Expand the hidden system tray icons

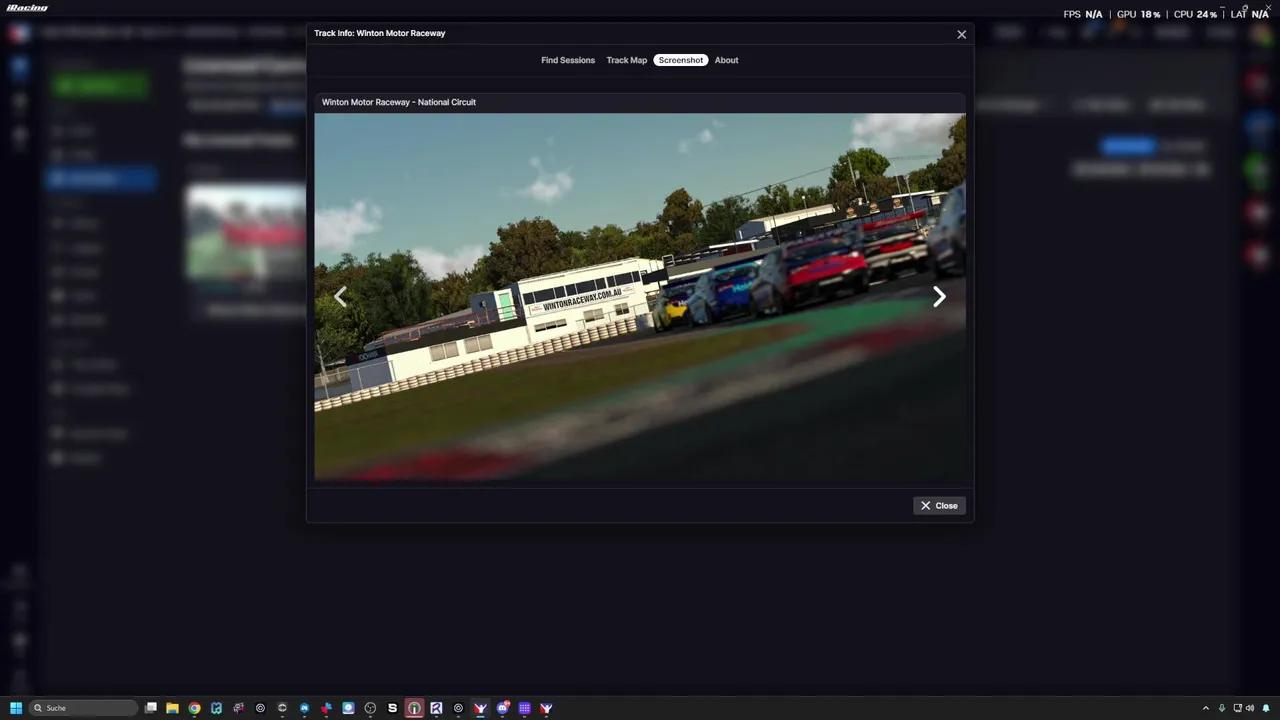coord(1206,708)
